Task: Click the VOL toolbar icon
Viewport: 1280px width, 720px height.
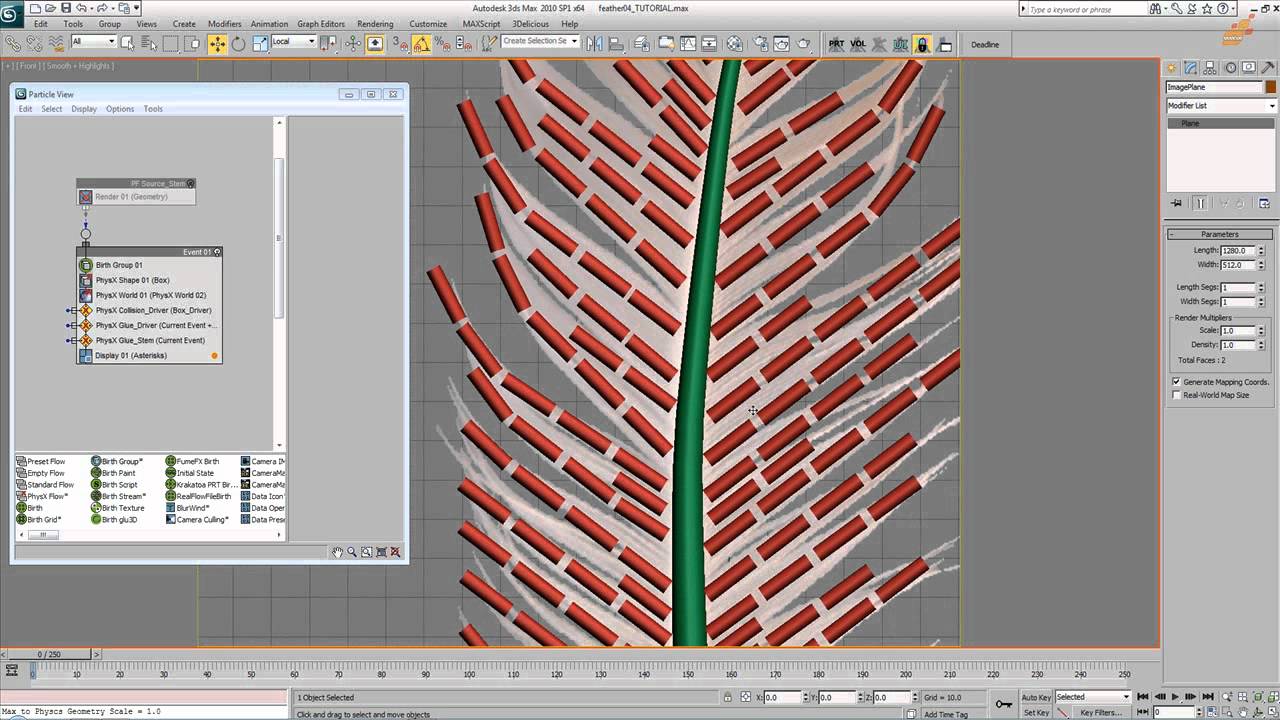Action: click(x=857, y=44)
